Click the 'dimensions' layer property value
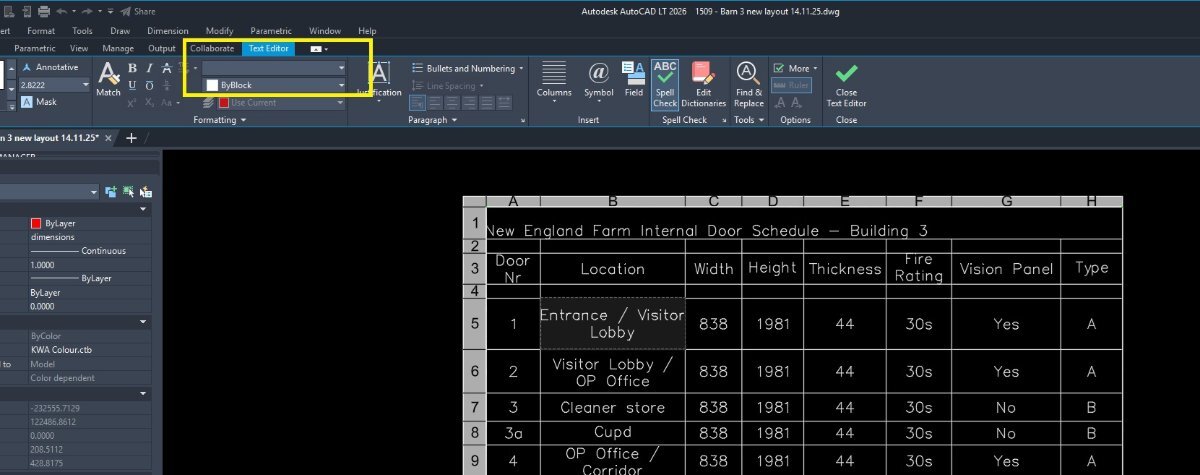This screenshot has height=475, width=1200. point(52,237)
